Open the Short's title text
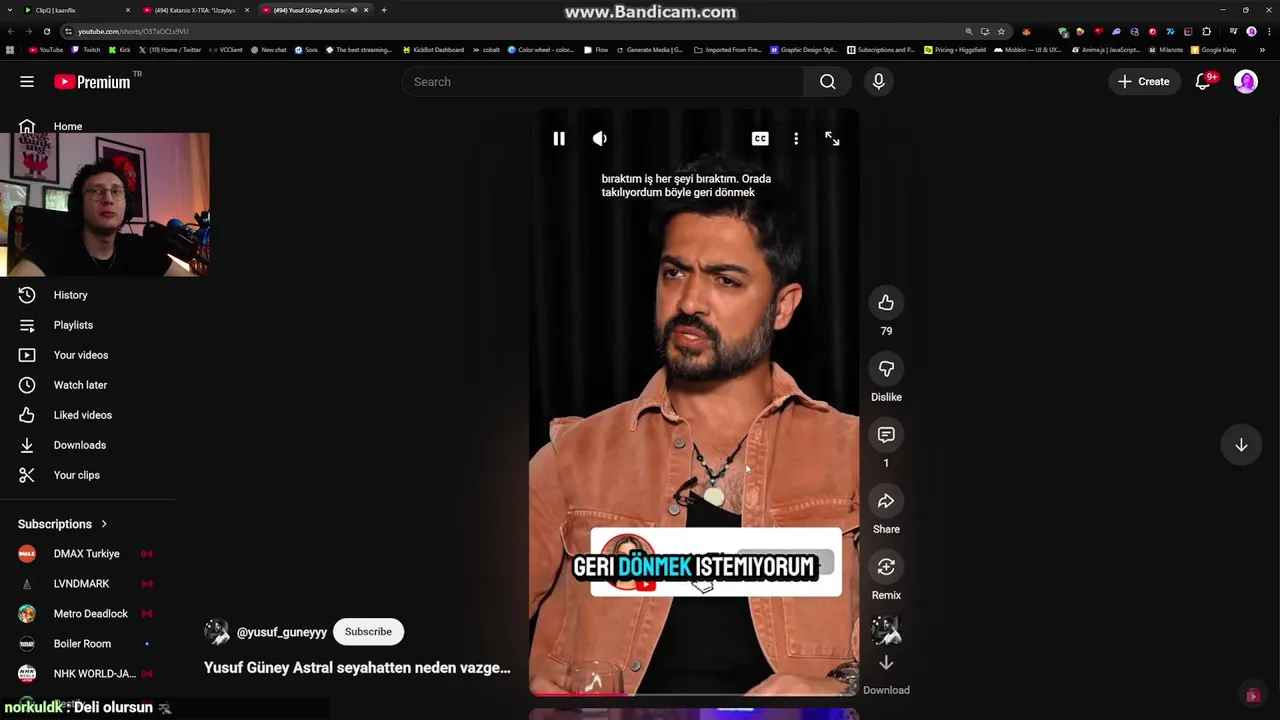The height and width of the screenshot is (720, 1280). 358,668
